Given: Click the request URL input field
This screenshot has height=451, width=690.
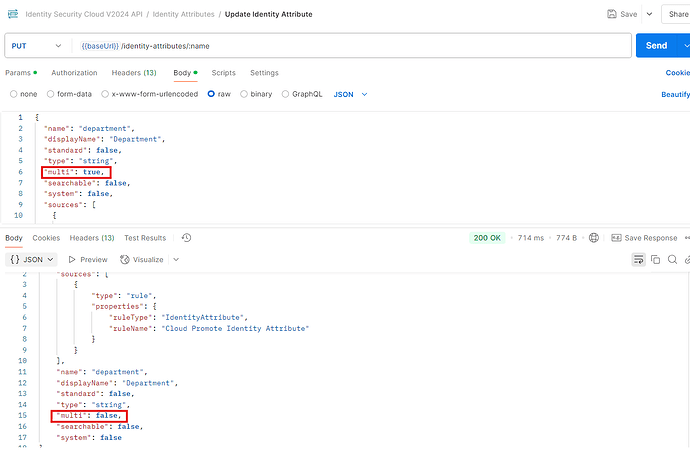Looking at the screenshot, I should point(350,46).
